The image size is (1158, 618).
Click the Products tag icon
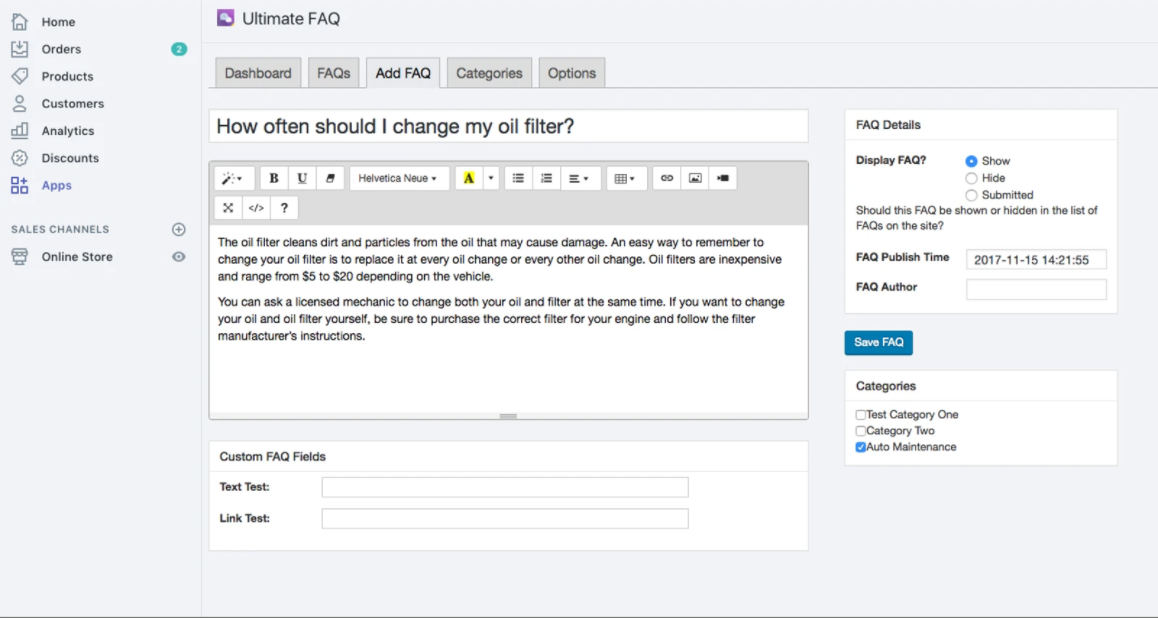(x=19, y=76)
